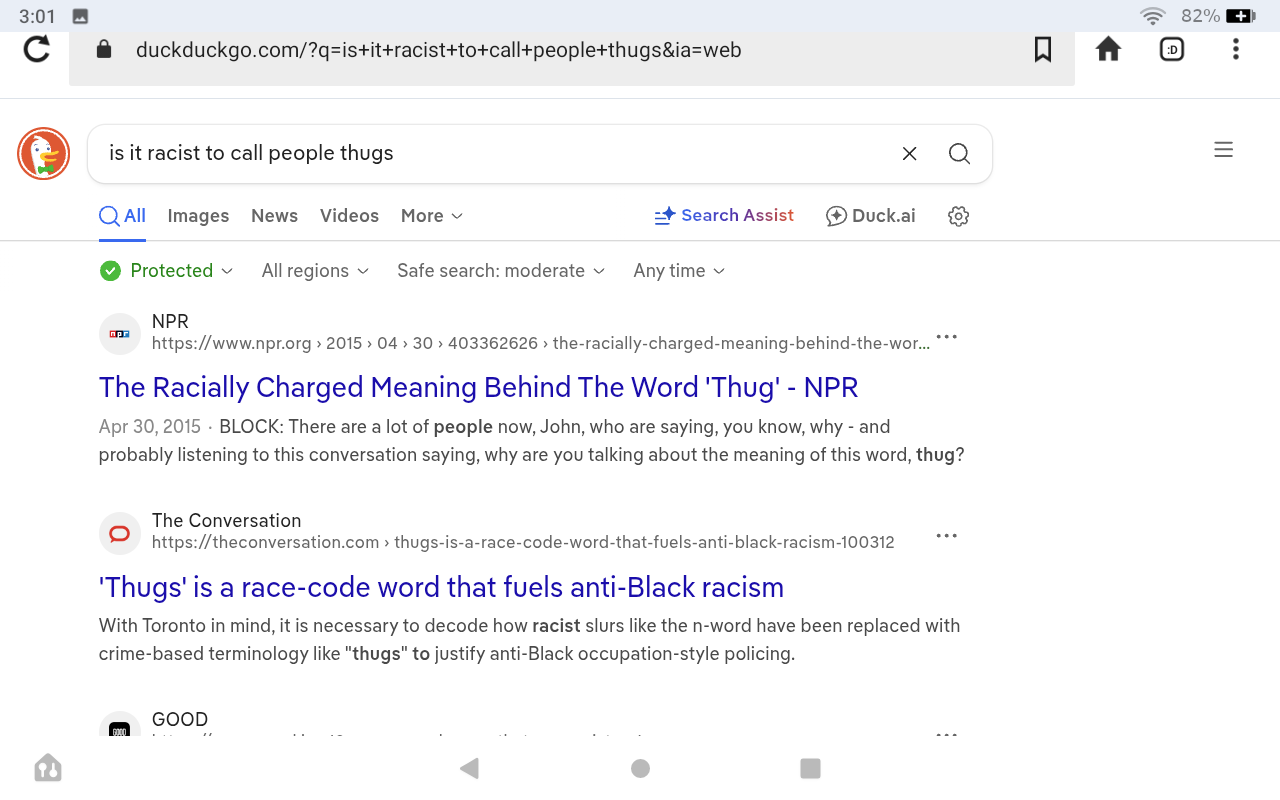Image resolution: width=1280 pixels, height=800 pixels.
Task: Switch to the Images tab
Action: (198, 216)
